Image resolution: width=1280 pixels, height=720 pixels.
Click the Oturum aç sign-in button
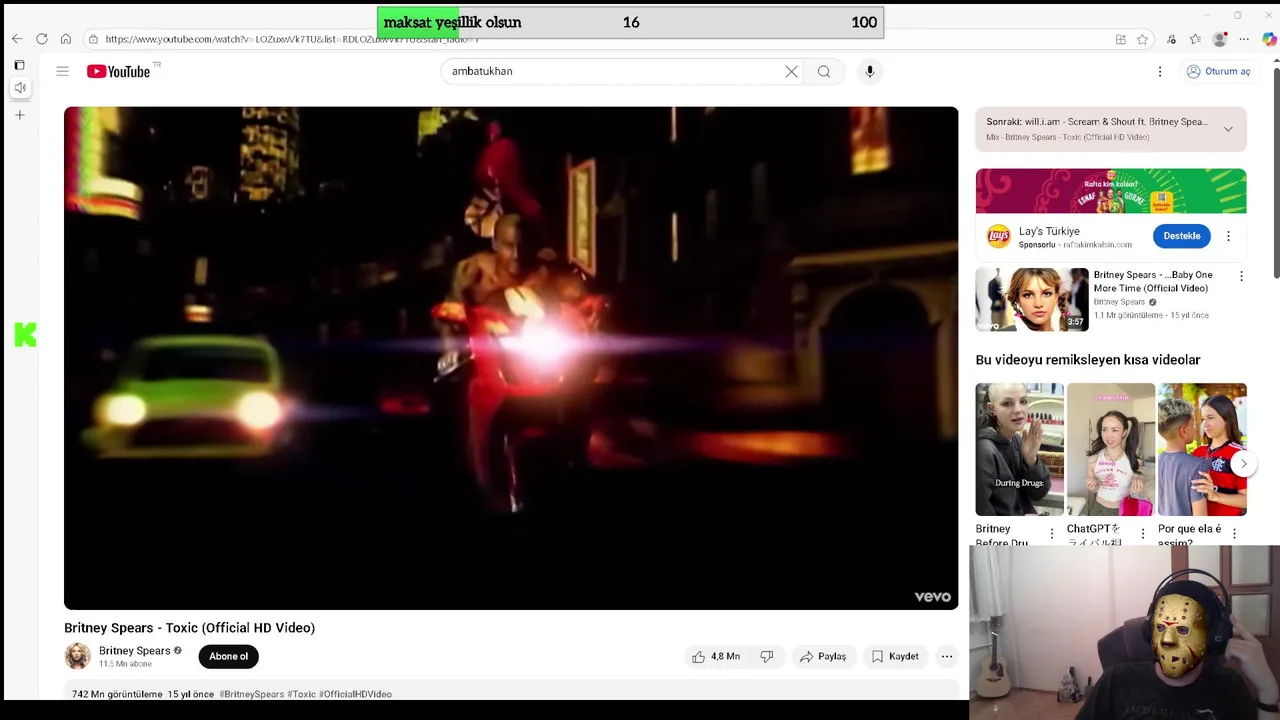[x=1217, y=71]
